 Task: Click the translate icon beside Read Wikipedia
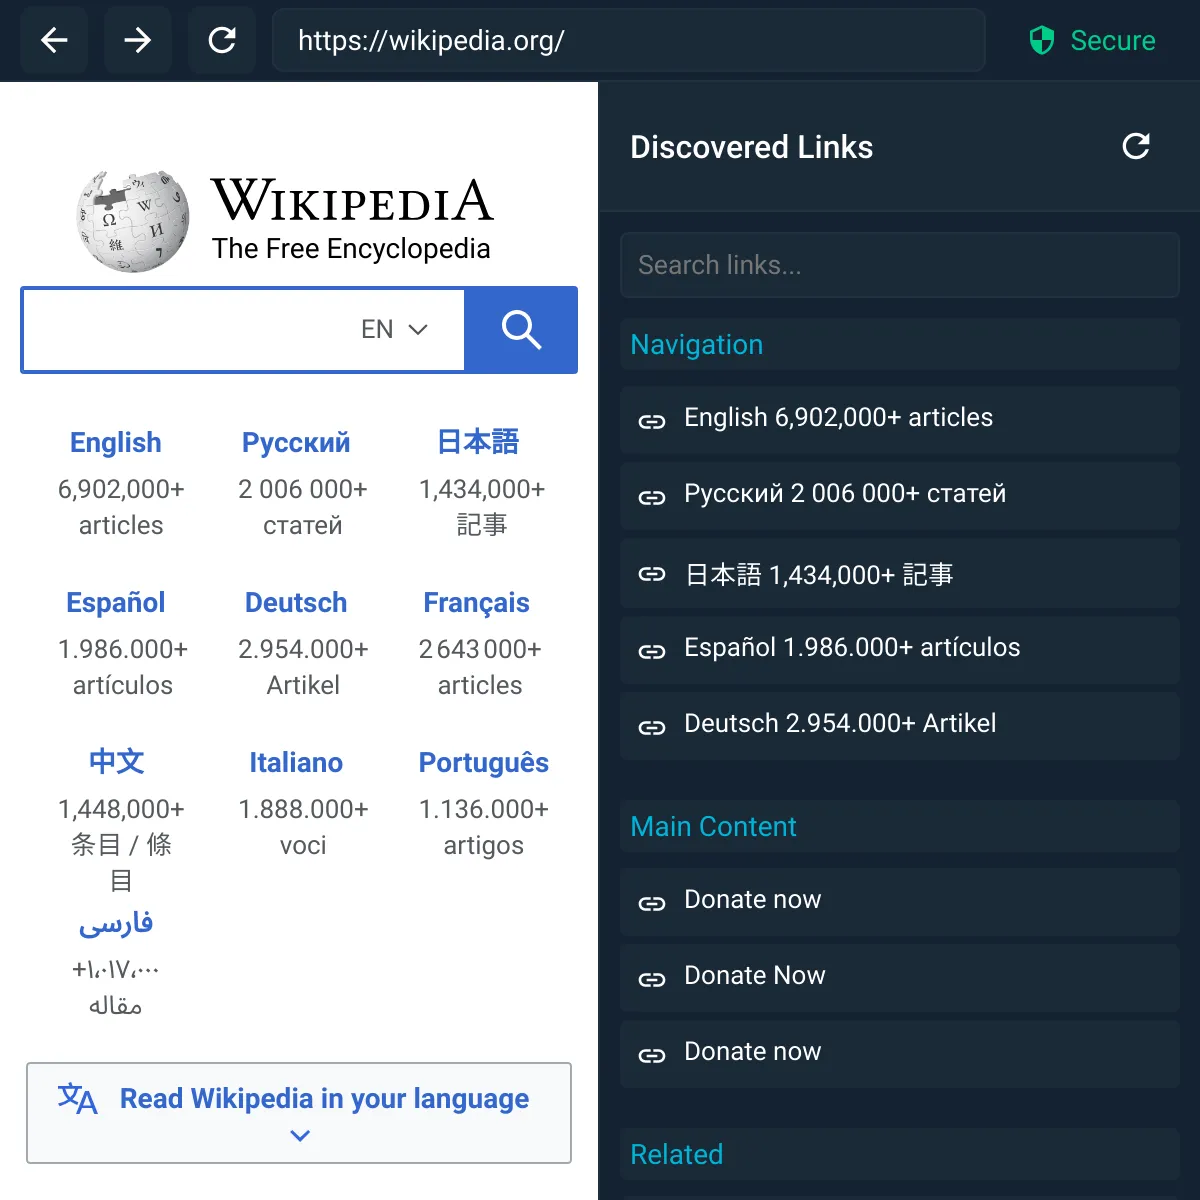[x=77, y=1099]
